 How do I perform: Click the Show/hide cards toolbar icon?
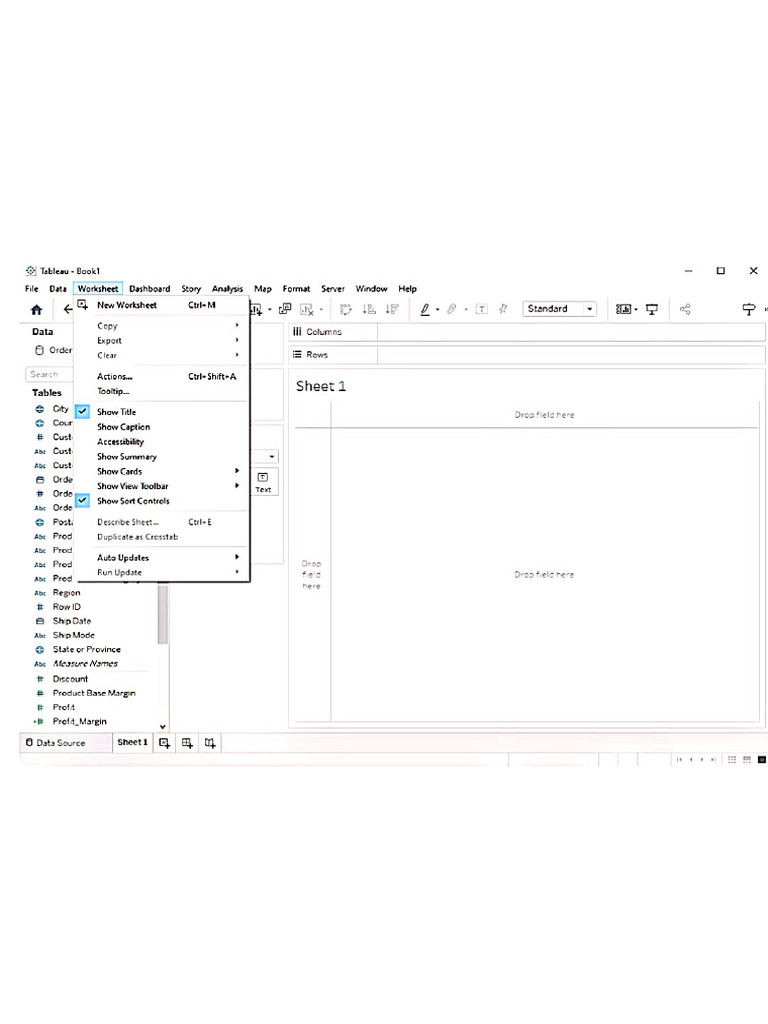(624, 310)
